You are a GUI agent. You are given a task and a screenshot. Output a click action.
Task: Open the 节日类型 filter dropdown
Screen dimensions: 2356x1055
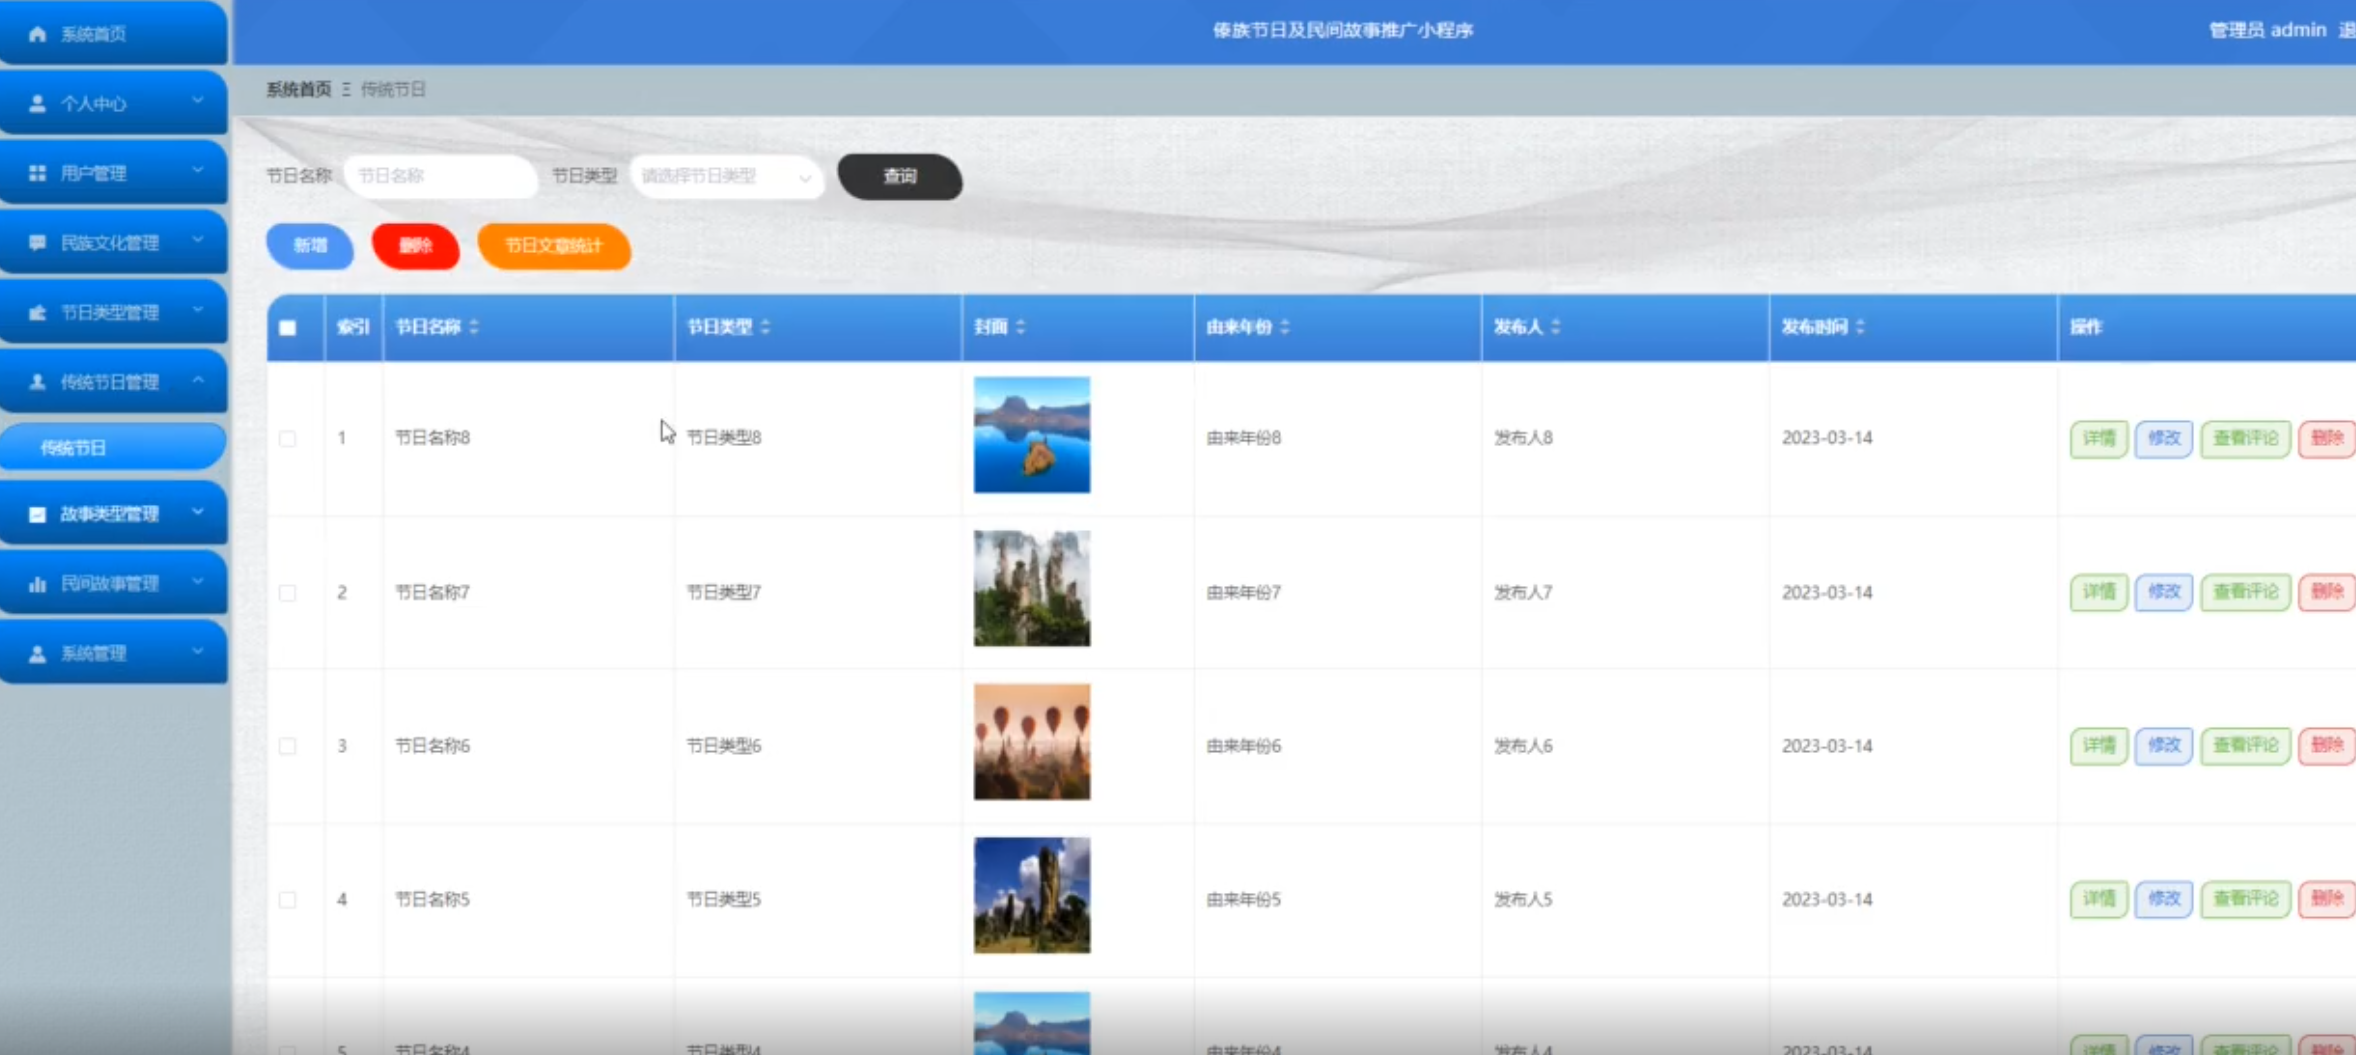(726, 177)
